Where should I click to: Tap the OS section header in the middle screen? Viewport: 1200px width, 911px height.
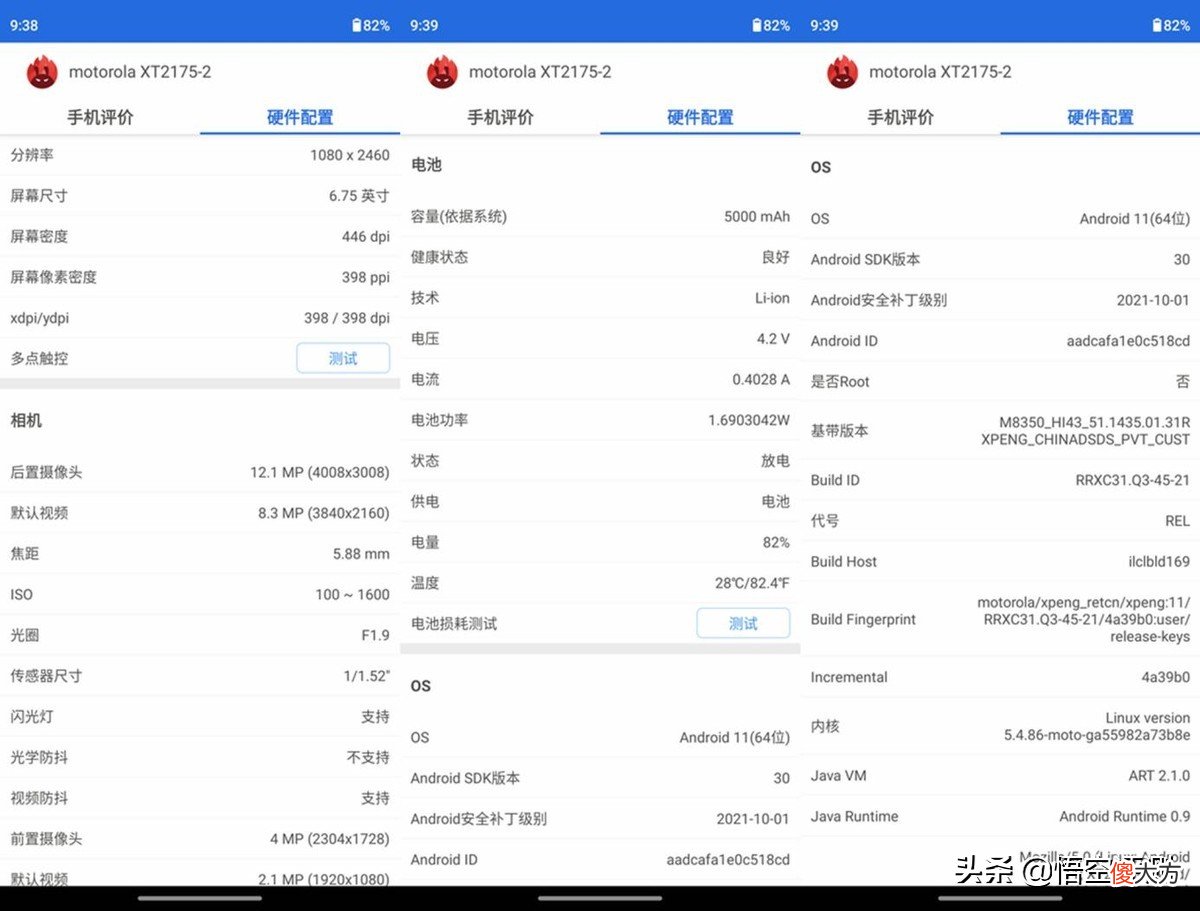pyautogui.click(x=421, y=685)
